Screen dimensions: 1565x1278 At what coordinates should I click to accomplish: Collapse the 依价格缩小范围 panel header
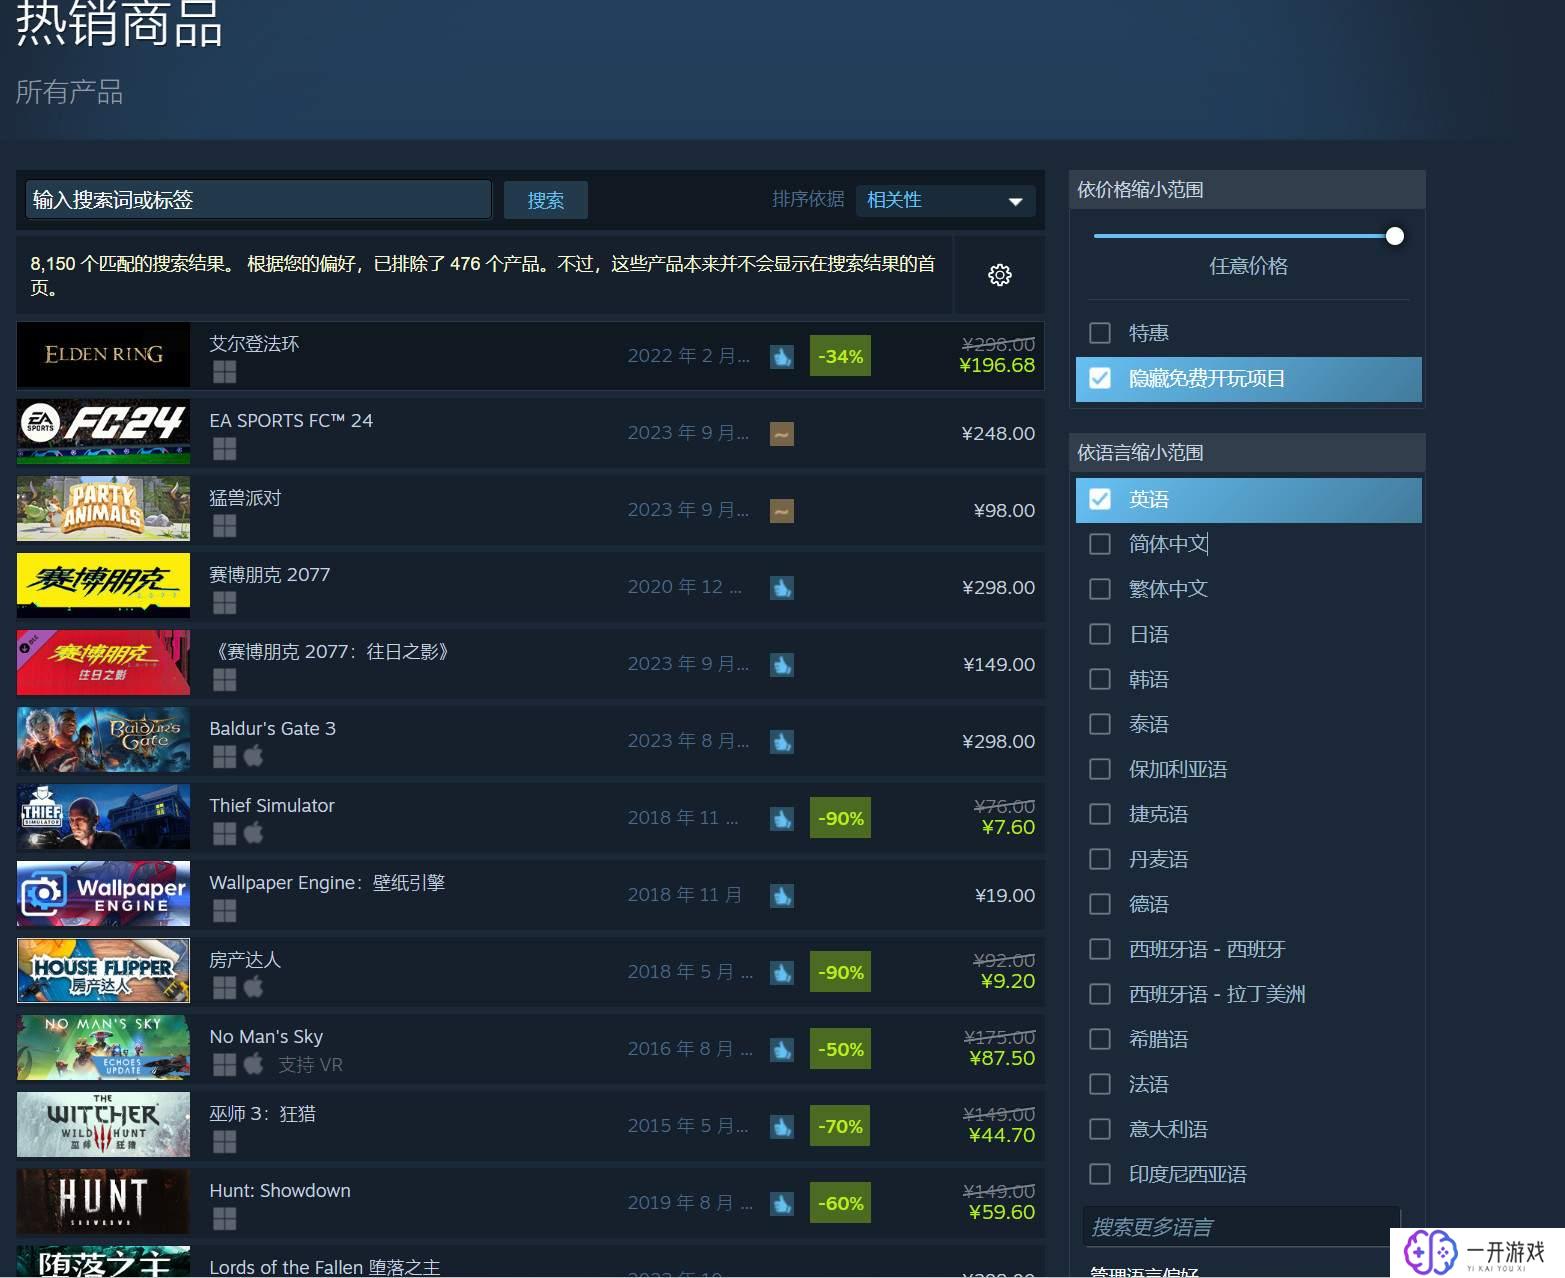coord(1247,190)
